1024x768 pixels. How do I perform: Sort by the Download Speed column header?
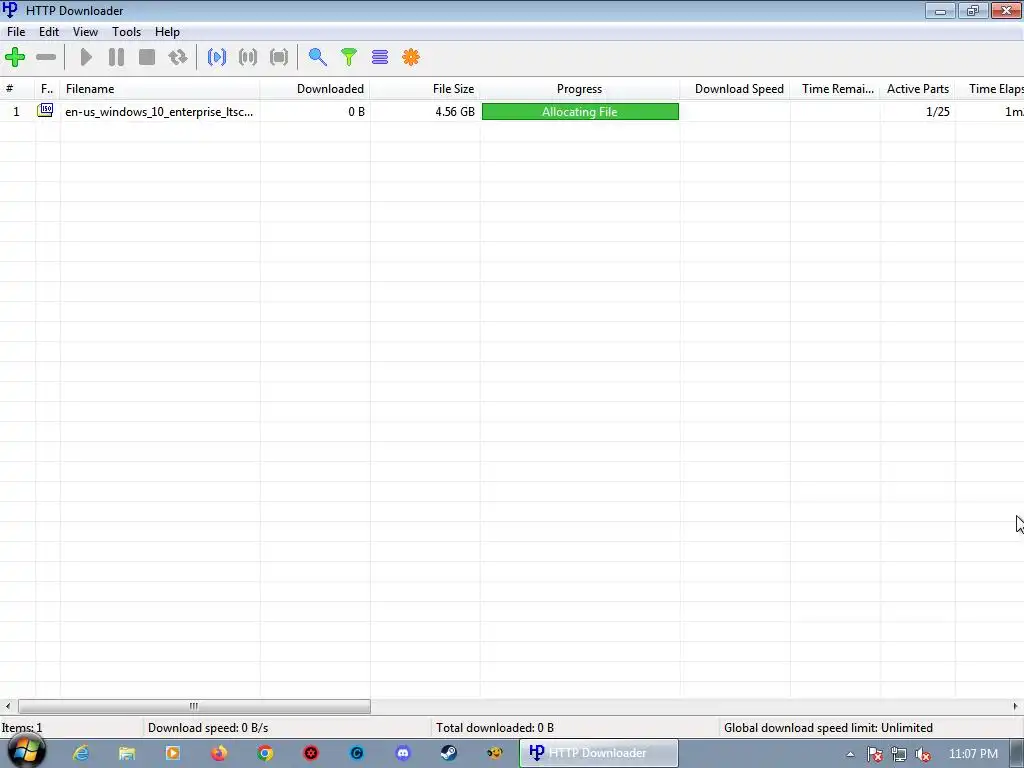click(x=735, y=89)
